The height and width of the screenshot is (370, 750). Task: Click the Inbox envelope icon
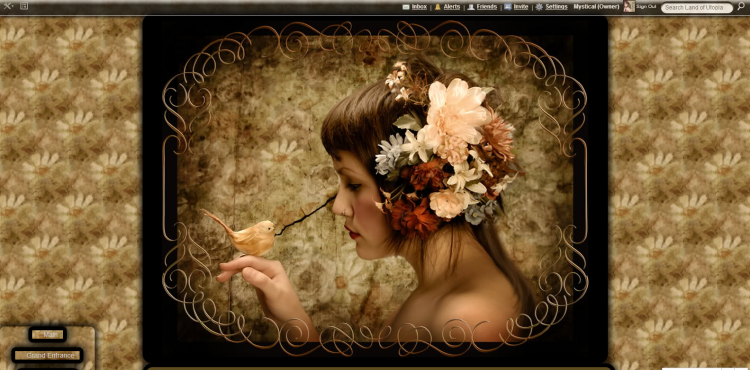[x=406, y=7]
